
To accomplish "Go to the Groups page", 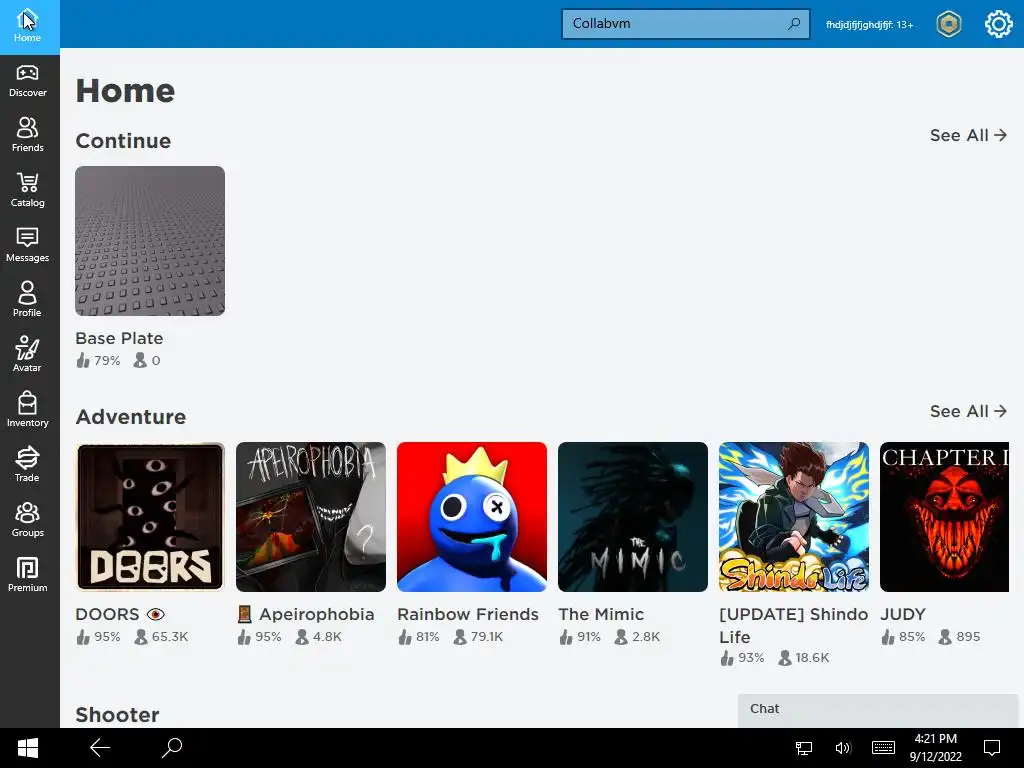I will coord(27,520).
